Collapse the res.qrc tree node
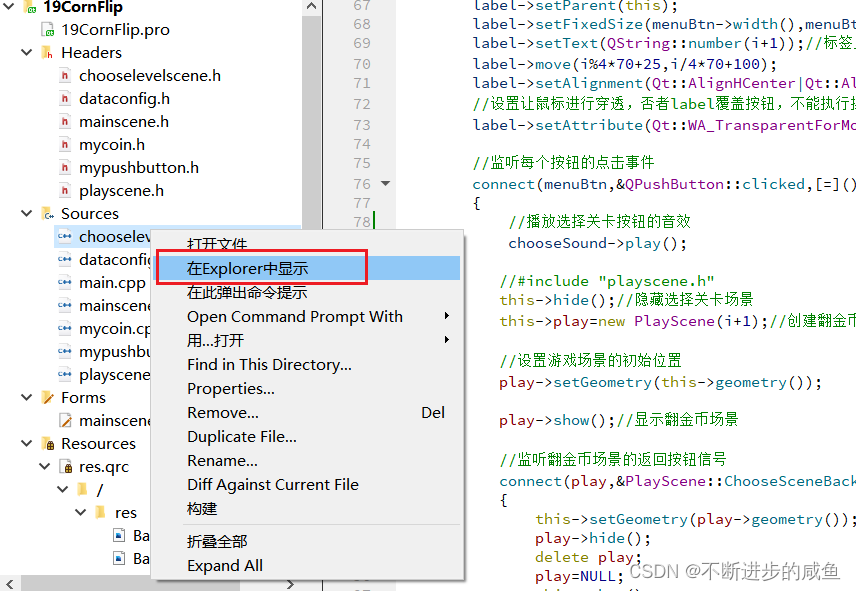 [44, 467]
